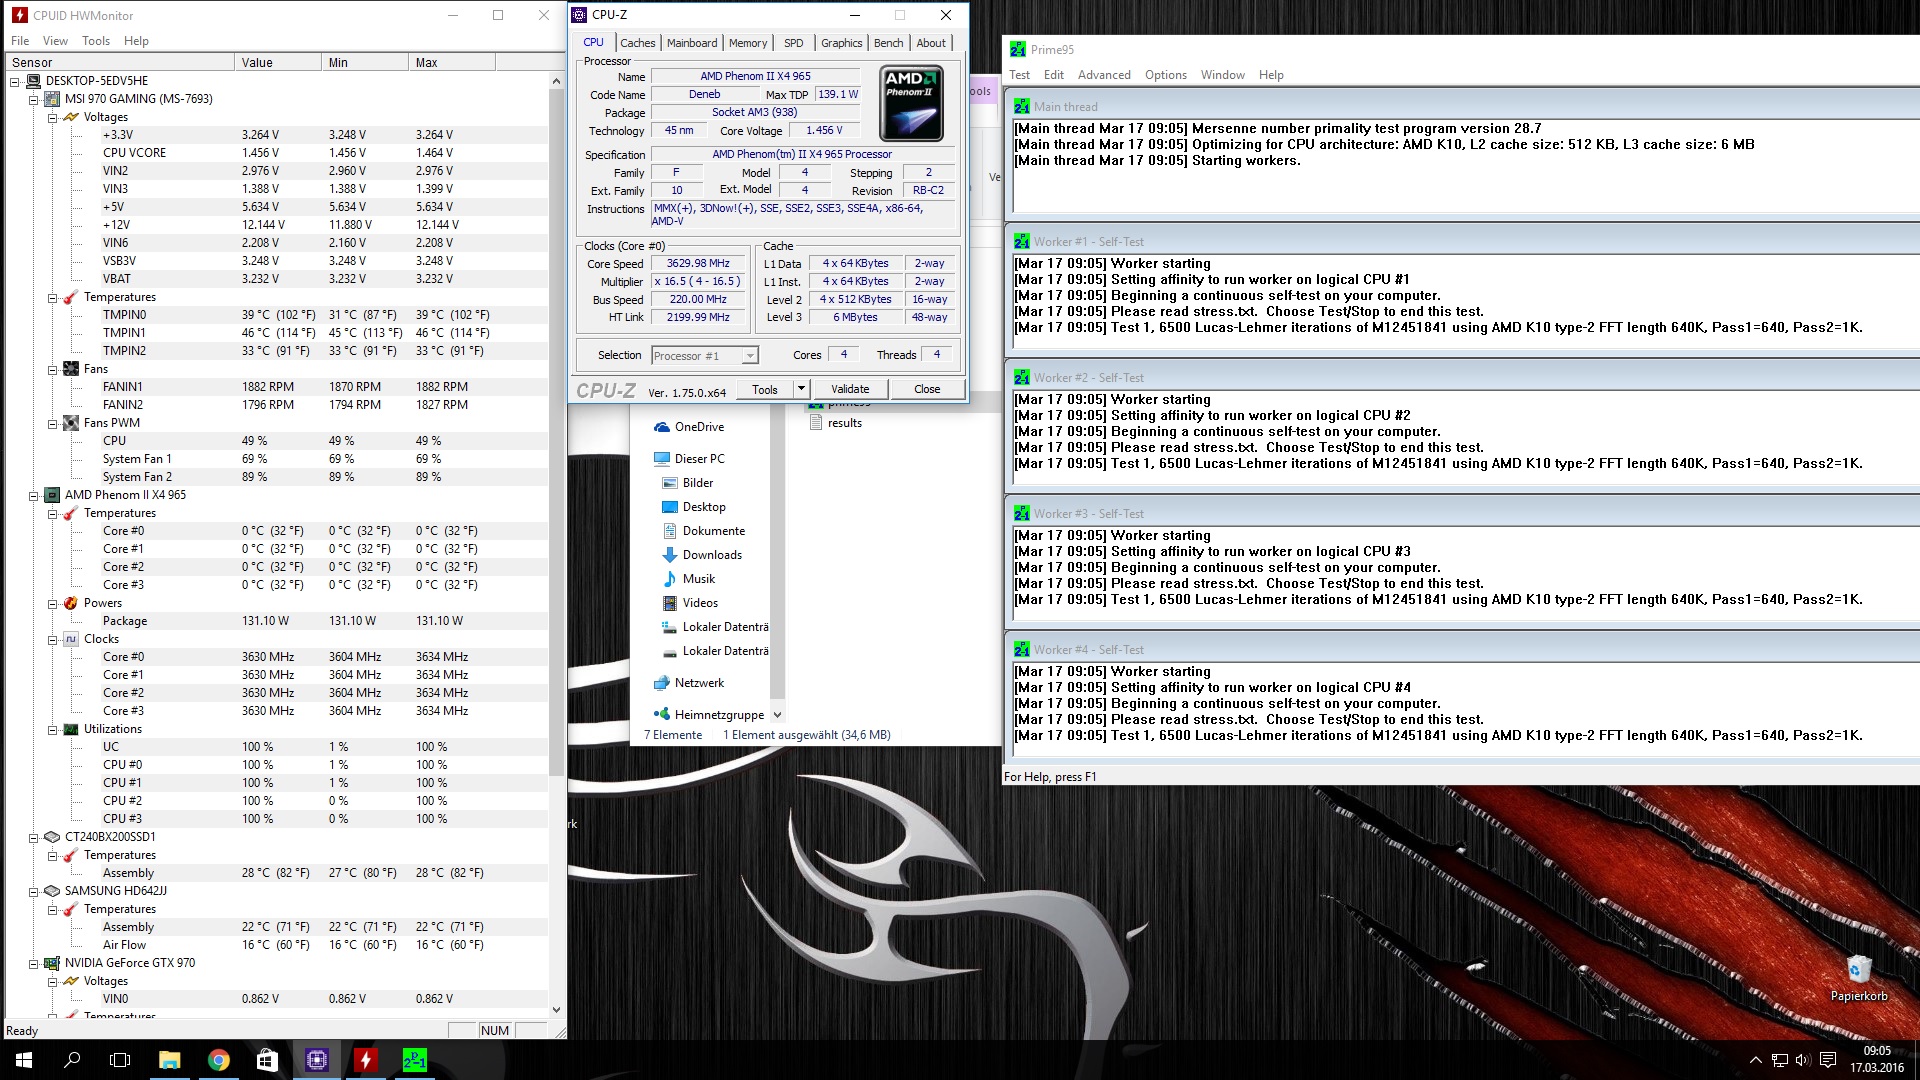This screenshot has width=1920, height=1080.
Task: Open Prime95 Help menu
Action: click(1271, 75)
